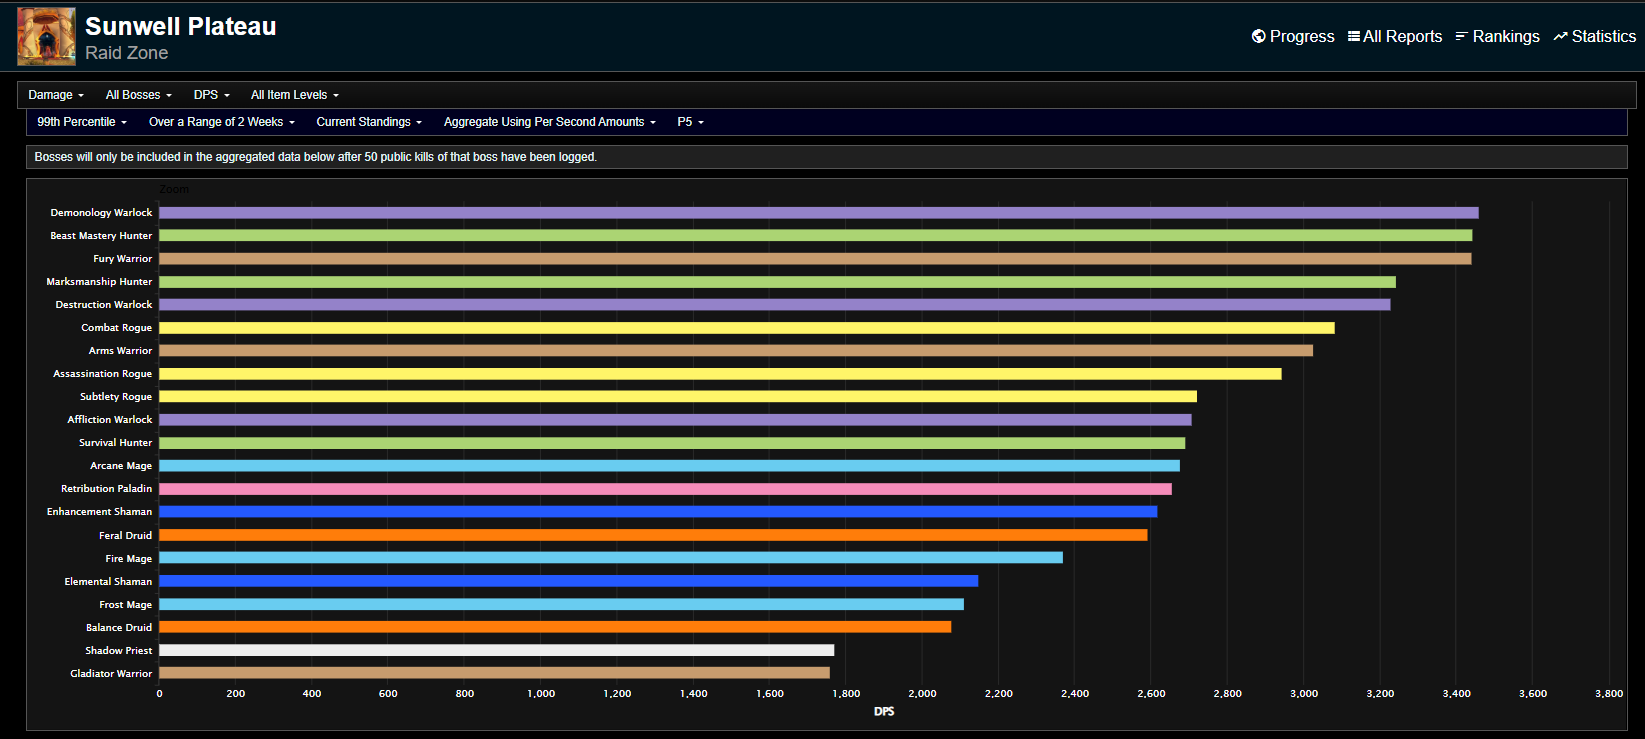Open the All Item Levels dropdown
The image size is (1645, 739).
(x=295, y=95)
